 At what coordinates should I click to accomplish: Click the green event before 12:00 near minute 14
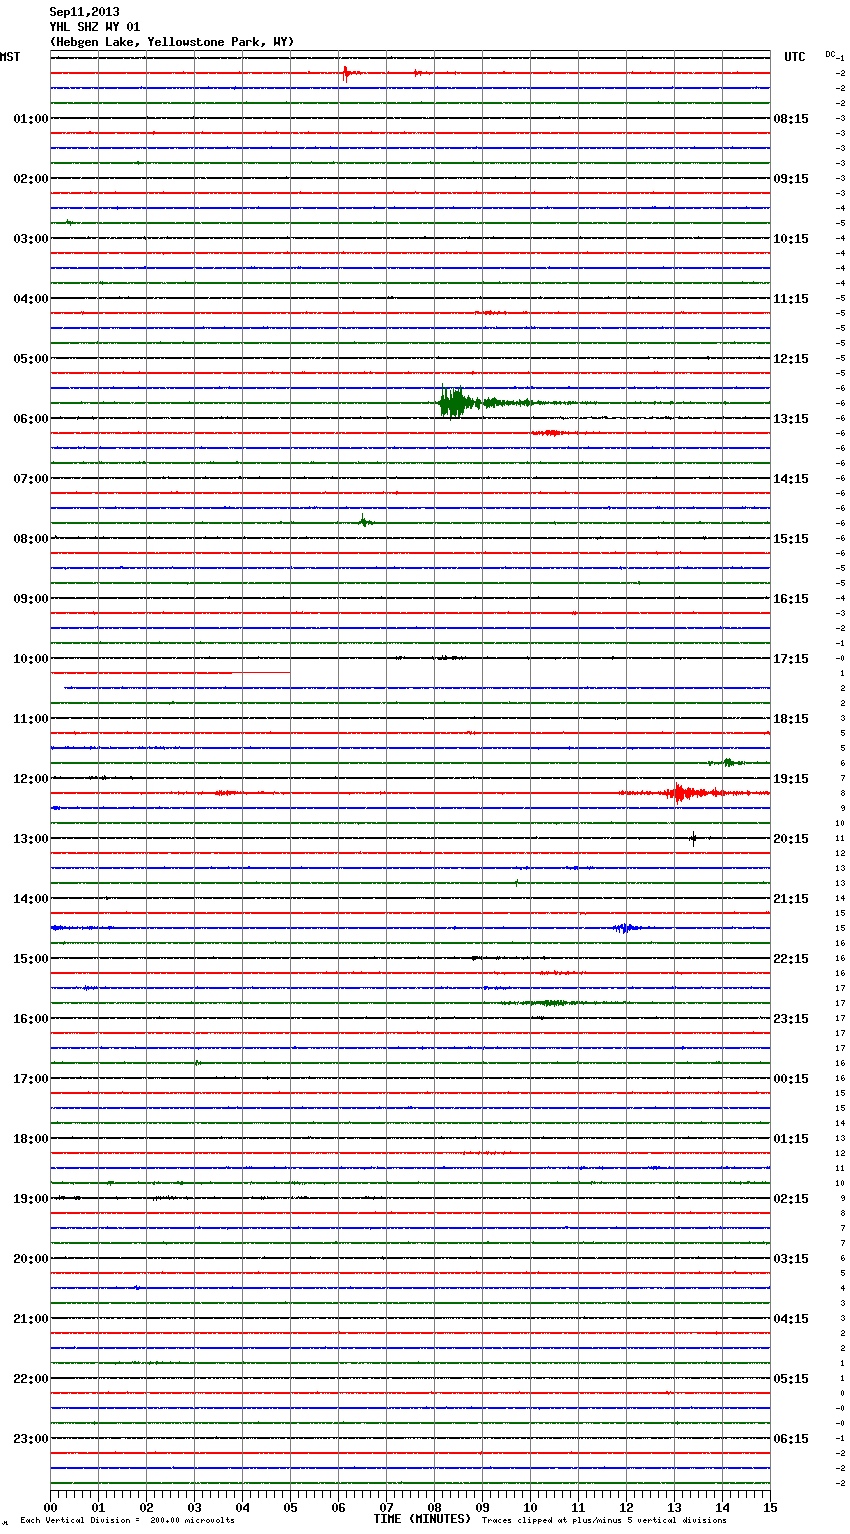(728, 763)
